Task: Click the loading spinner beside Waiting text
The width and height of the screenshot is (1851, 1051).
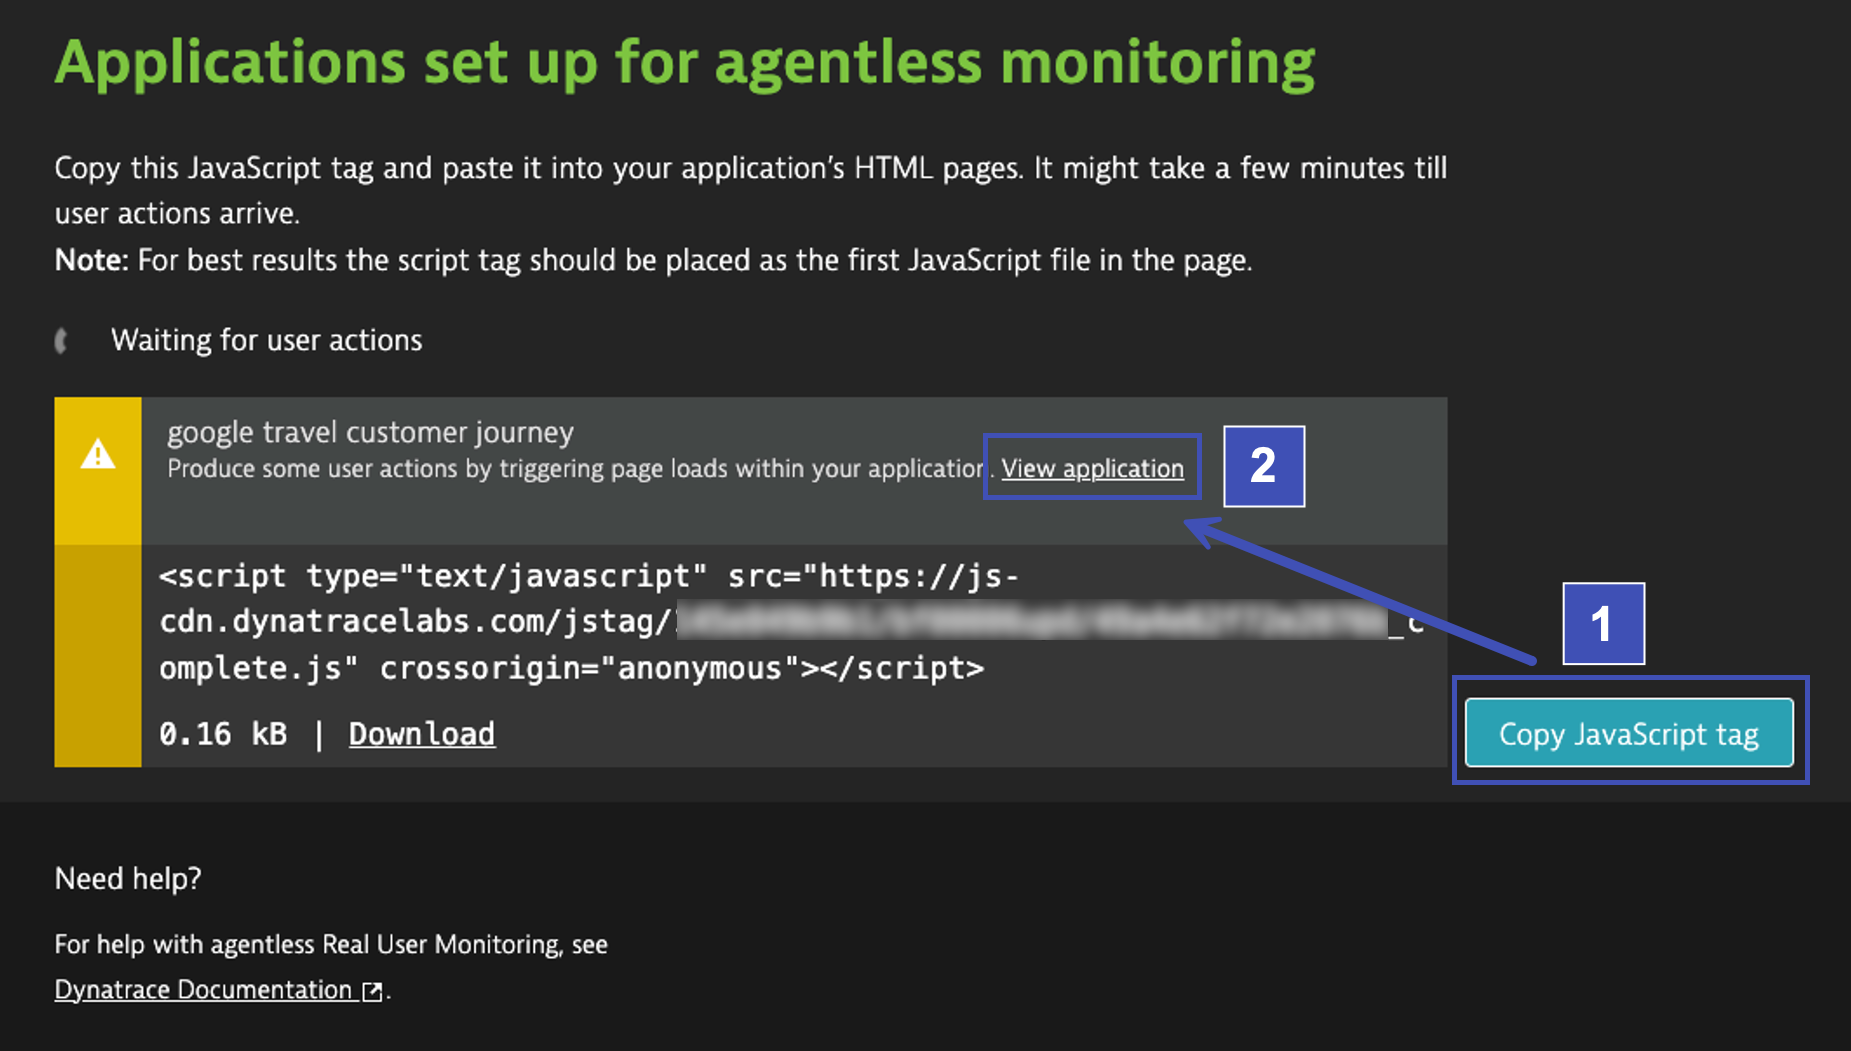Action: click(x=62, y=341)
